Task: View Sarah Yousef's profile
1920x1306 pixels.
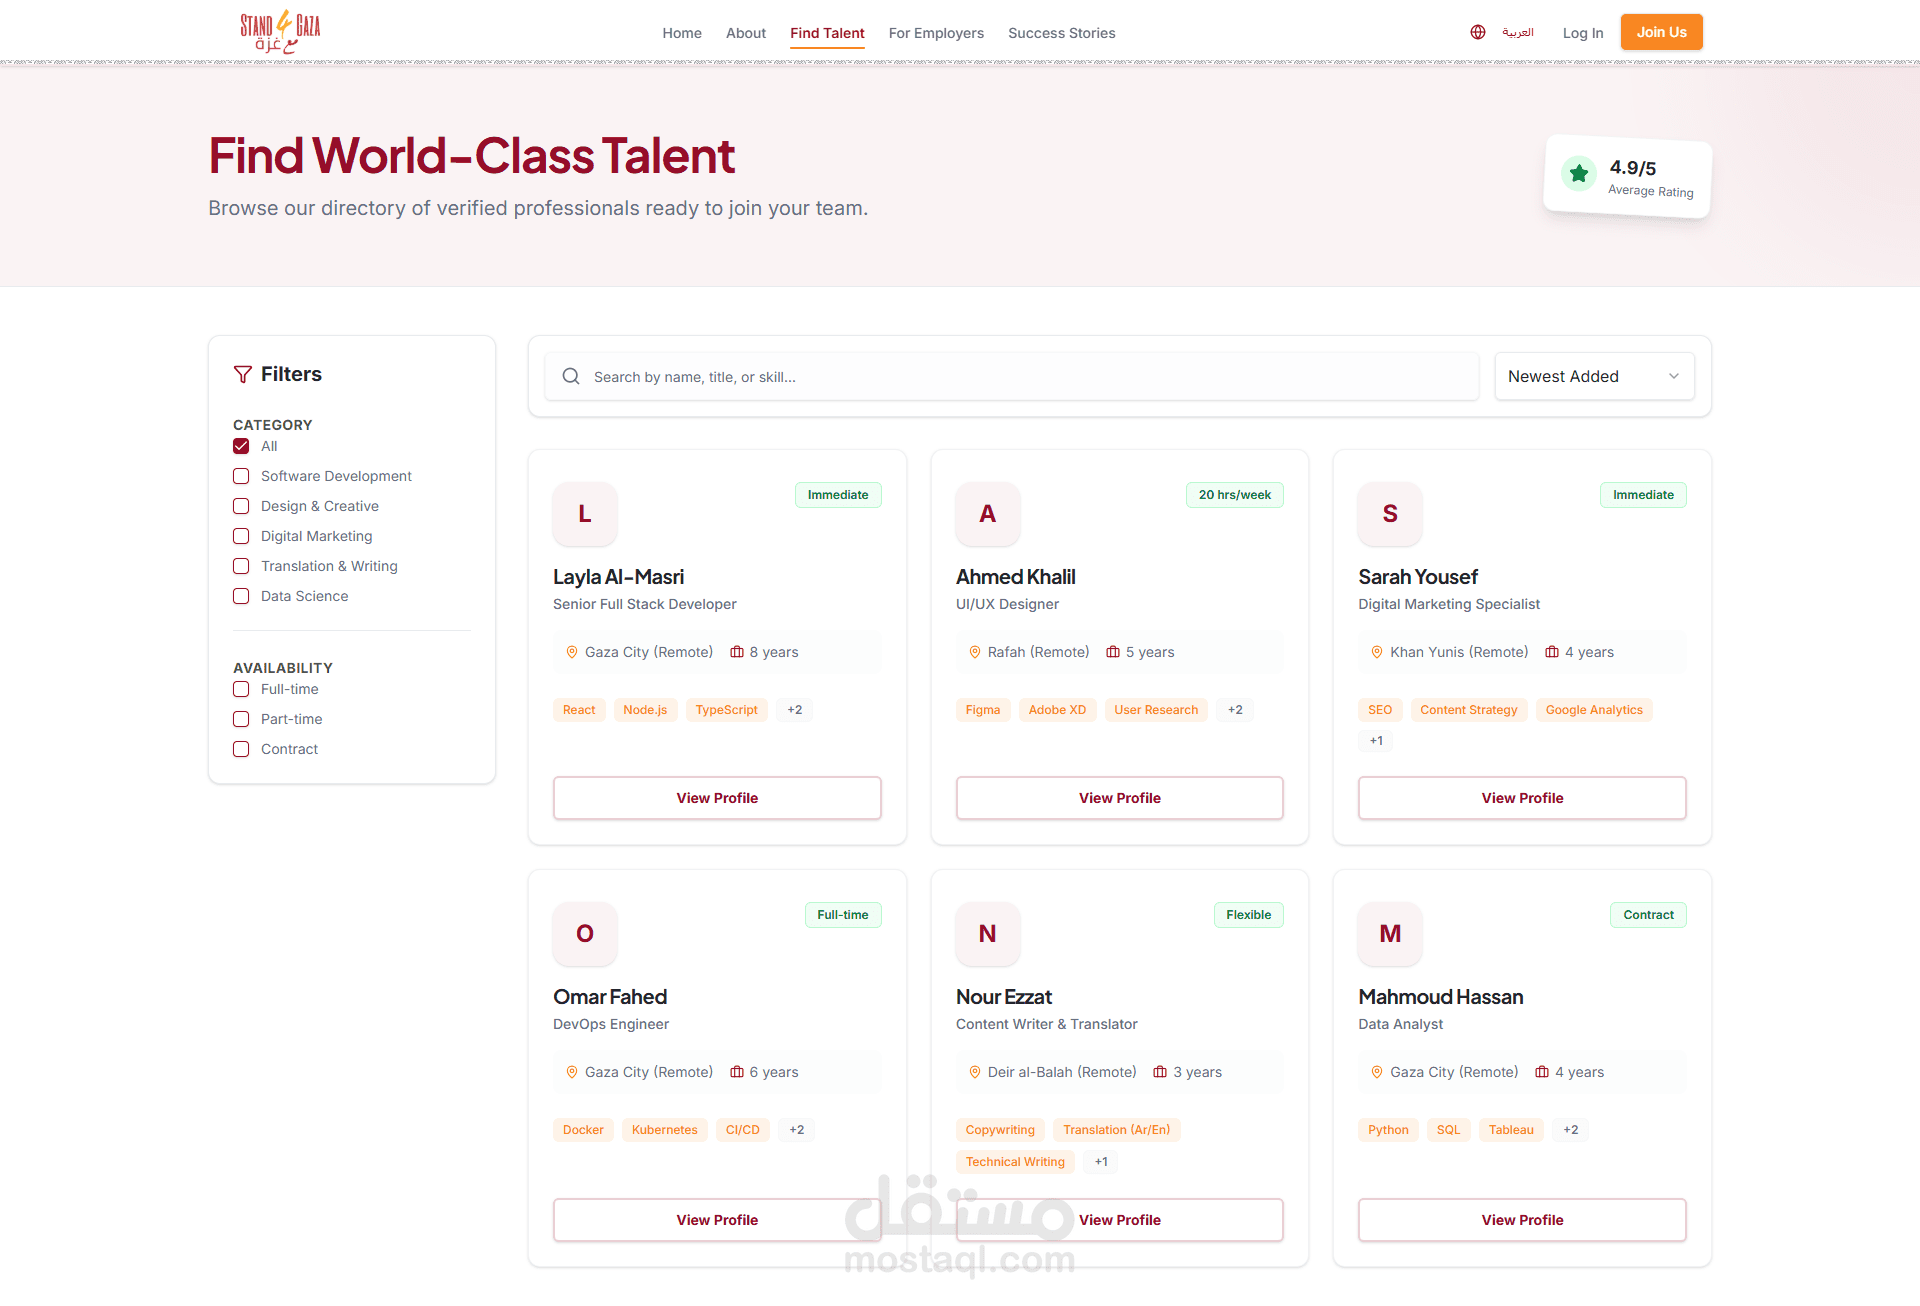Action: click(1521, 798)
